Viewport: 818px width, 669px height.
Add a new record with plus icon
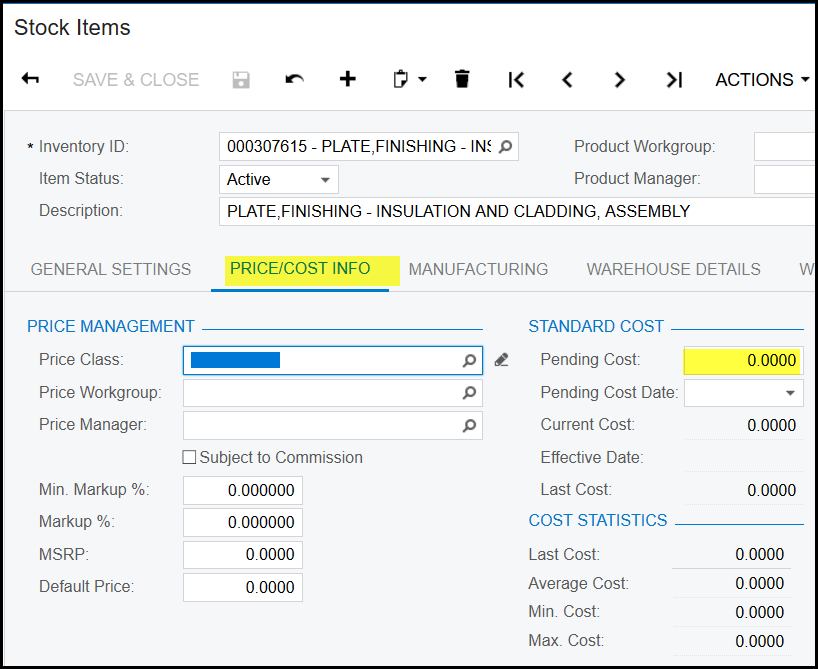click(347, 80)
